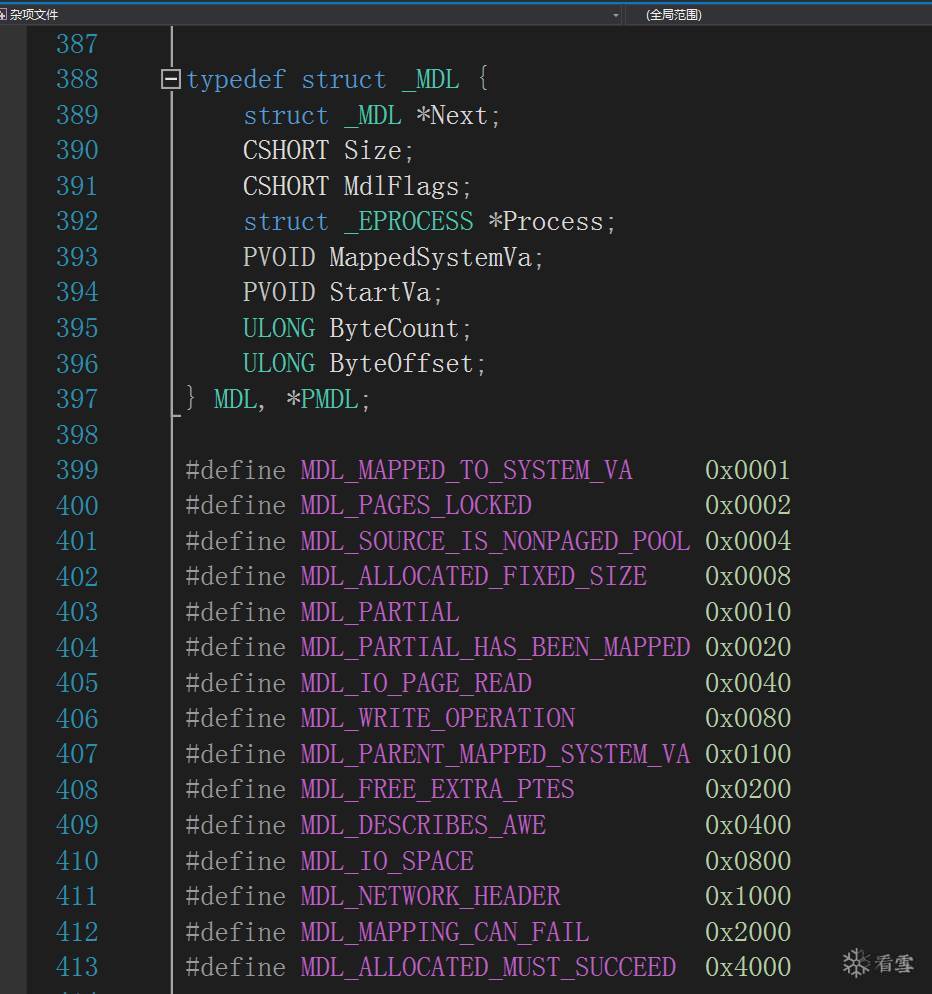Click MDL_ALLOCATED_FIXED_SIZE macro name
The height and width of the screenshot is (994, 932).
click(474, 576)
